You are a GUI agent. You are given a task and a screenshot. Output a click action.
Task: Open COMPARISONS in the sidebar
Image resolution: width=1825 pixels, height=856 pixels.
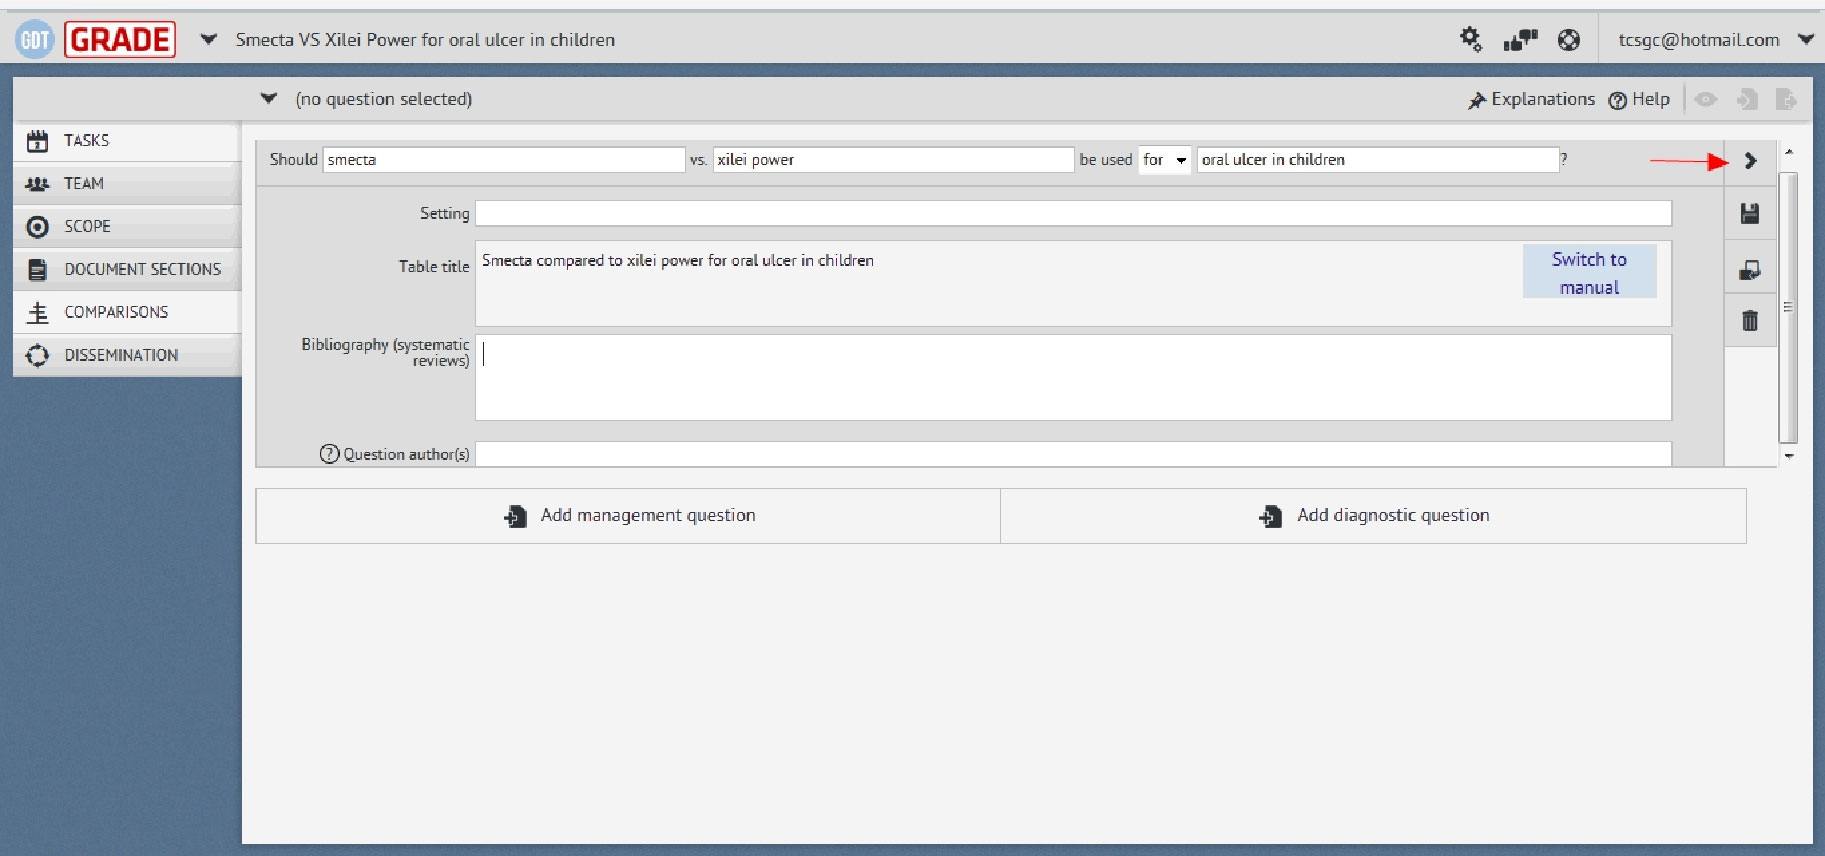(127, 313)
